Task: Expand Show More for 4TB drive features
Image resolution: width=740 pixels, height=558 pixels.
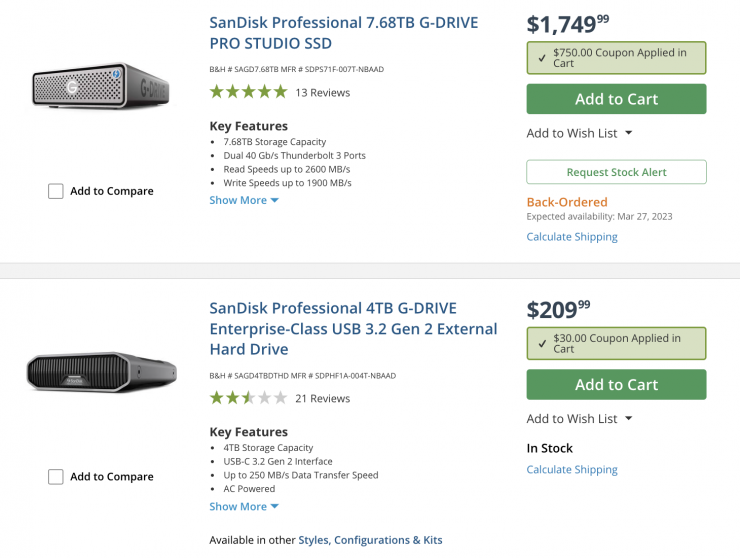Action: tap(244, 506)
